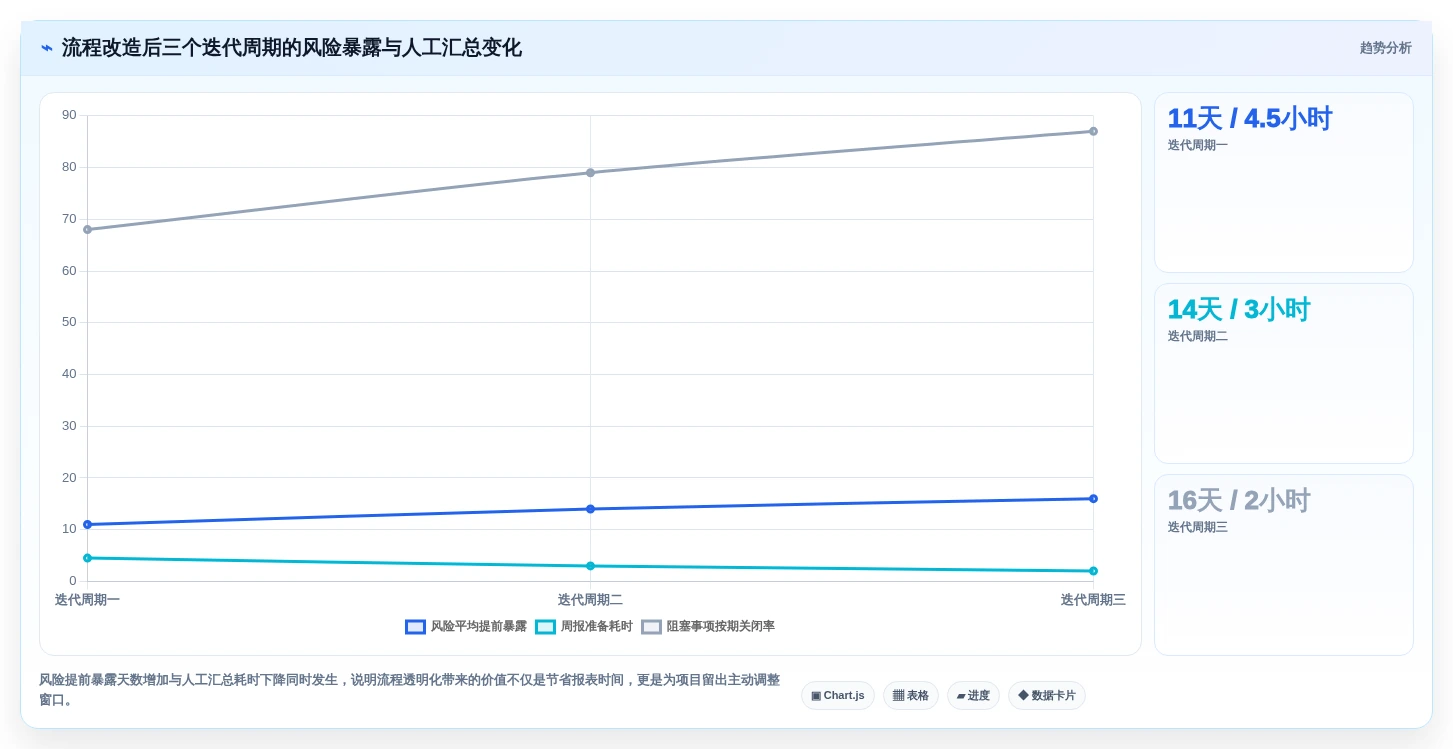The image size is (1453, 749).
Task: Click the 周报准备耗时 legend label
Action: (x=596, y=627)
